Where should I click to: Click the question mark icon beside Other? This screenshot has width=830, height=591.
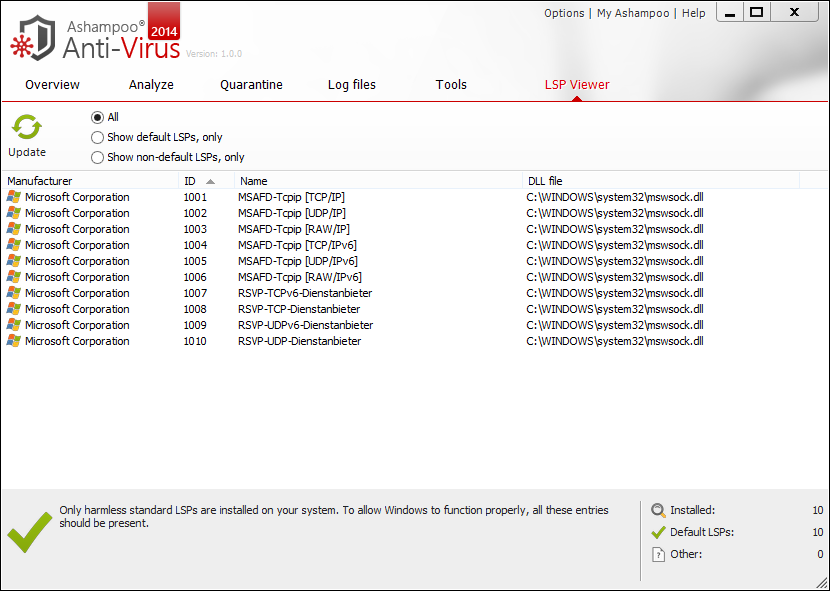[x=658, y=554]
